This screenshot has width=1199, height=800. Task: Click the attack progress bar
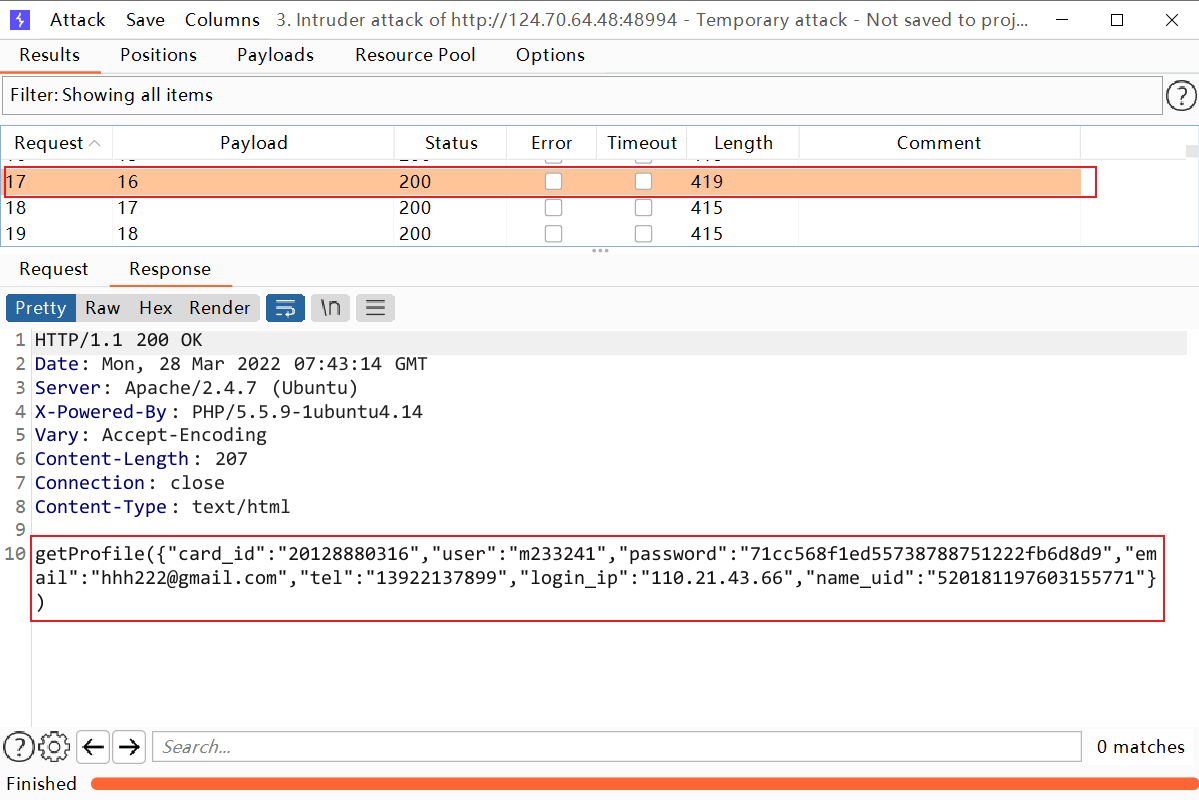click(x=644, y=784)
